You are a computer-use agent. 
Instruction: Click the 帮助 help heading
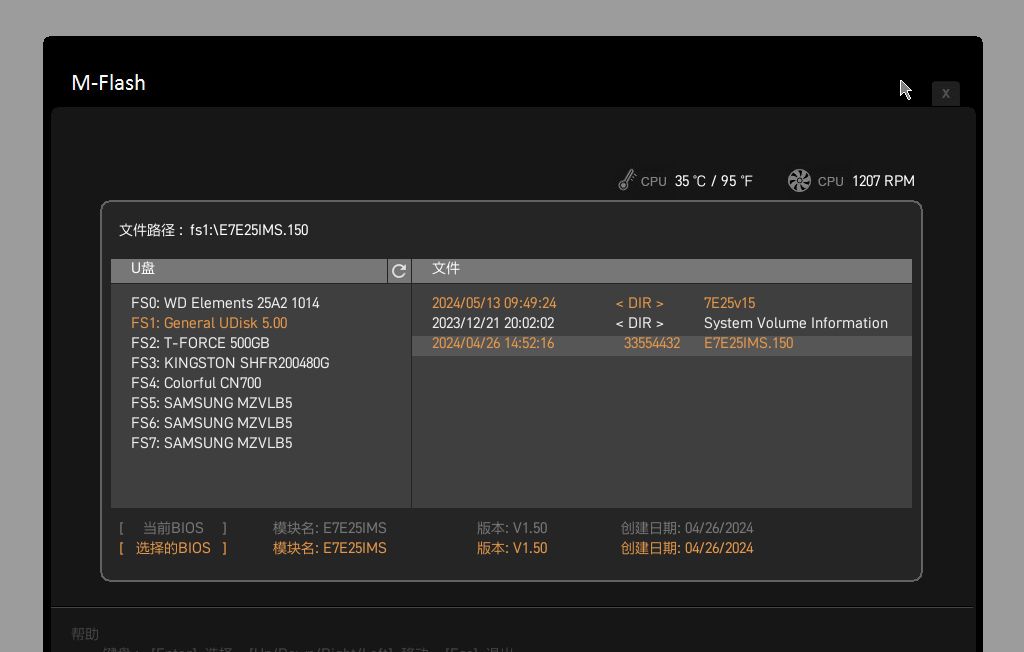pos(85,634)
